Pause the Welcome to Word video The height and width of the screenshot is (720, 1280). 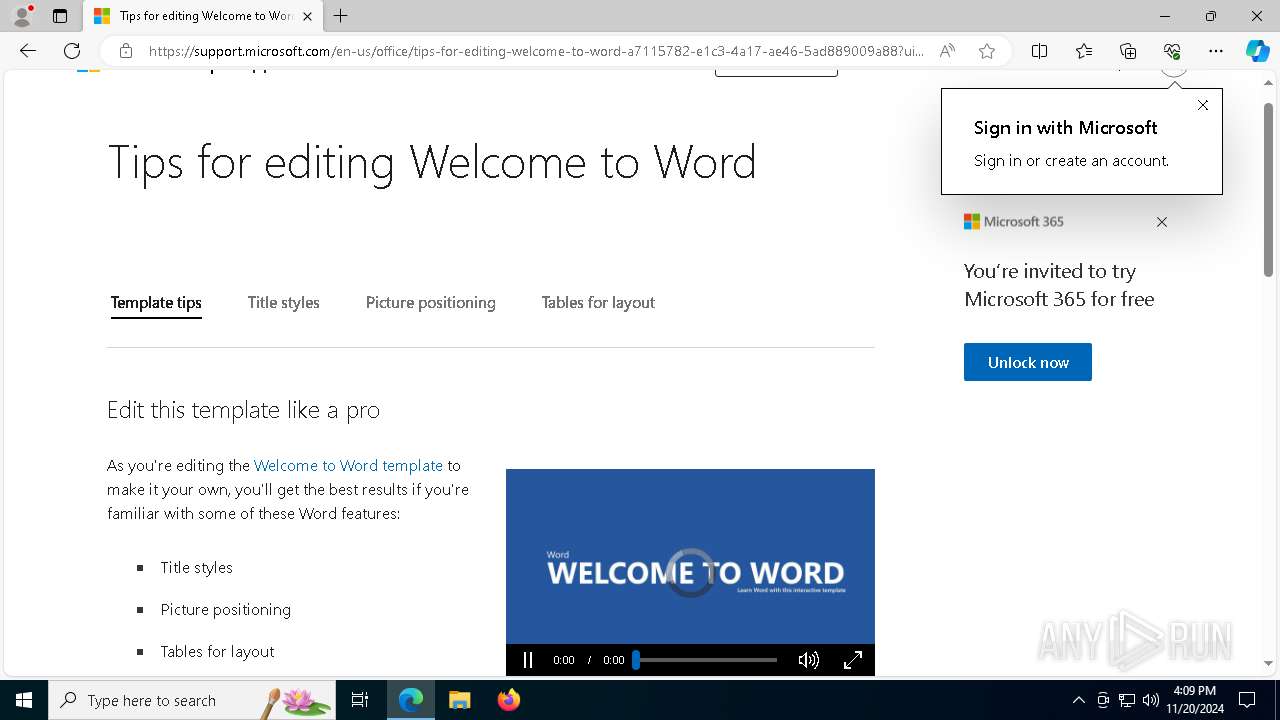528,660
